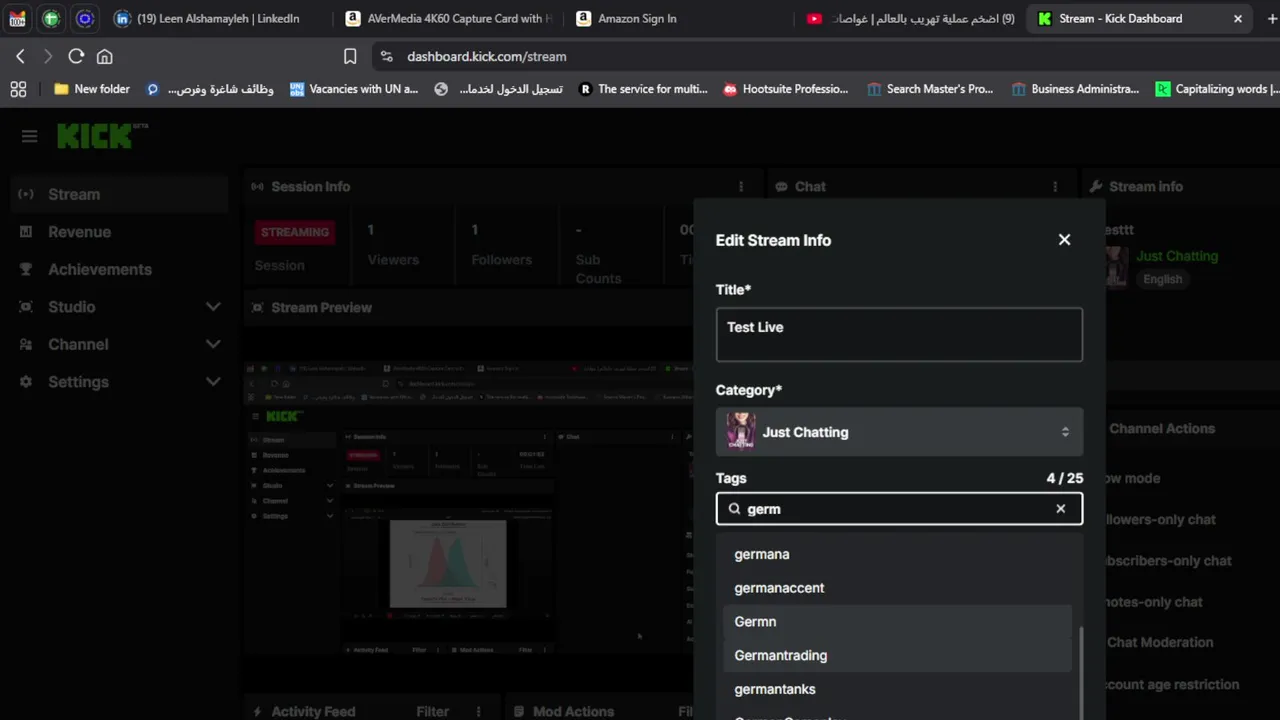Viewport: 1280px width, 720px height.
Task: Click the Filter button in Activity Feed
Action: click(433, 711)
